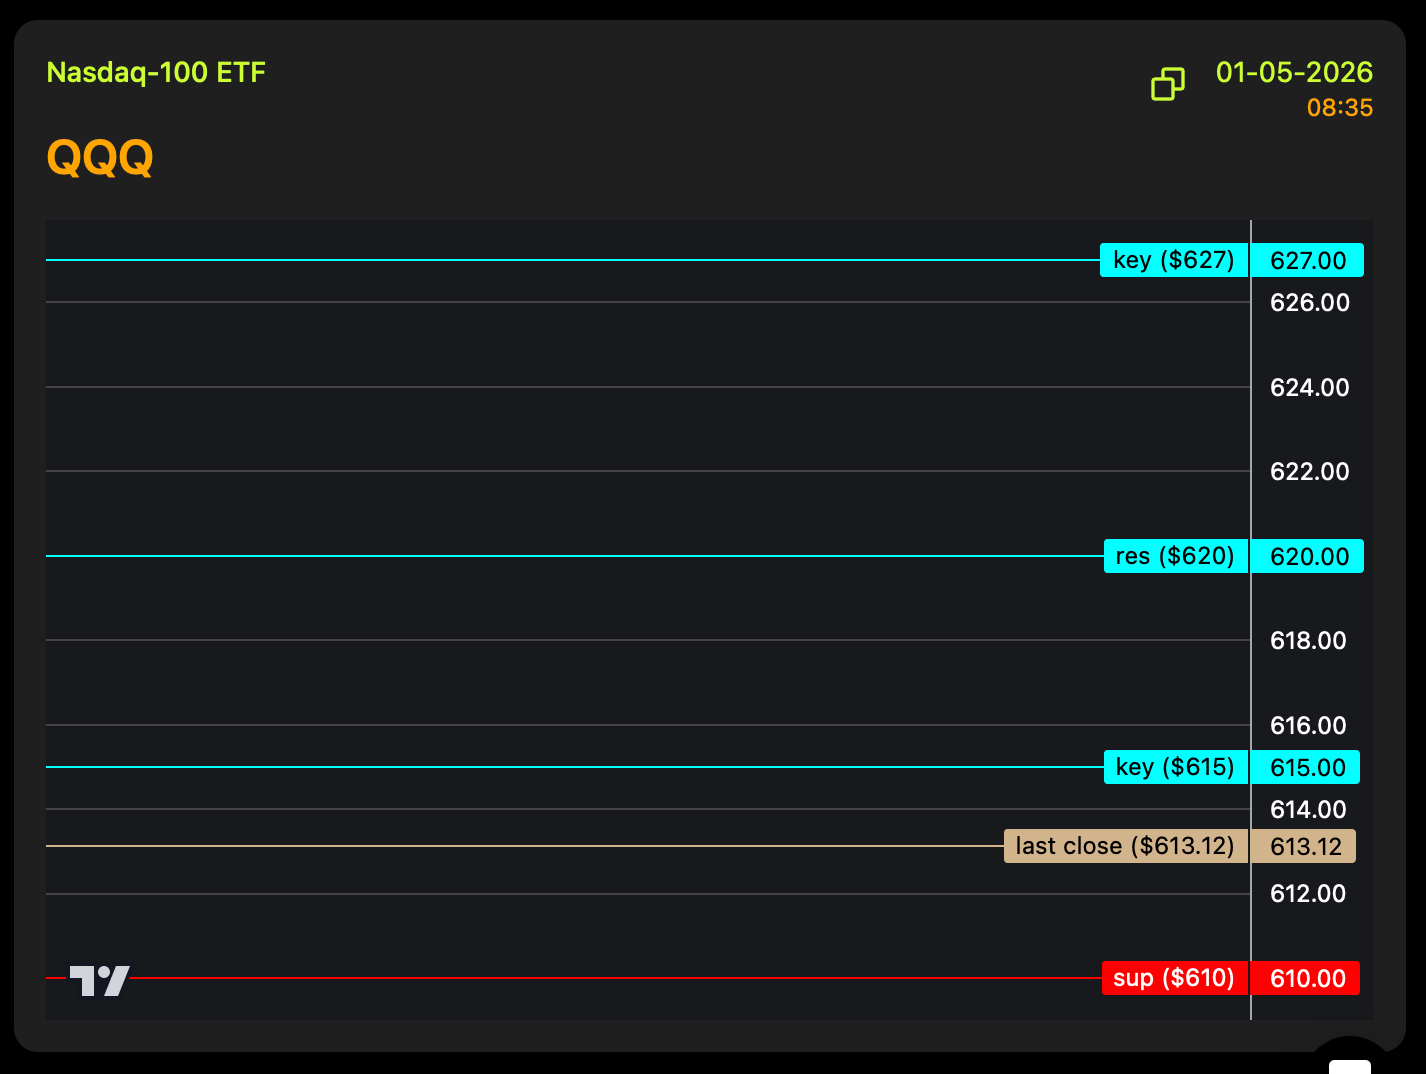Click the 624.00 price axis value

click(x=1309, y=388)
